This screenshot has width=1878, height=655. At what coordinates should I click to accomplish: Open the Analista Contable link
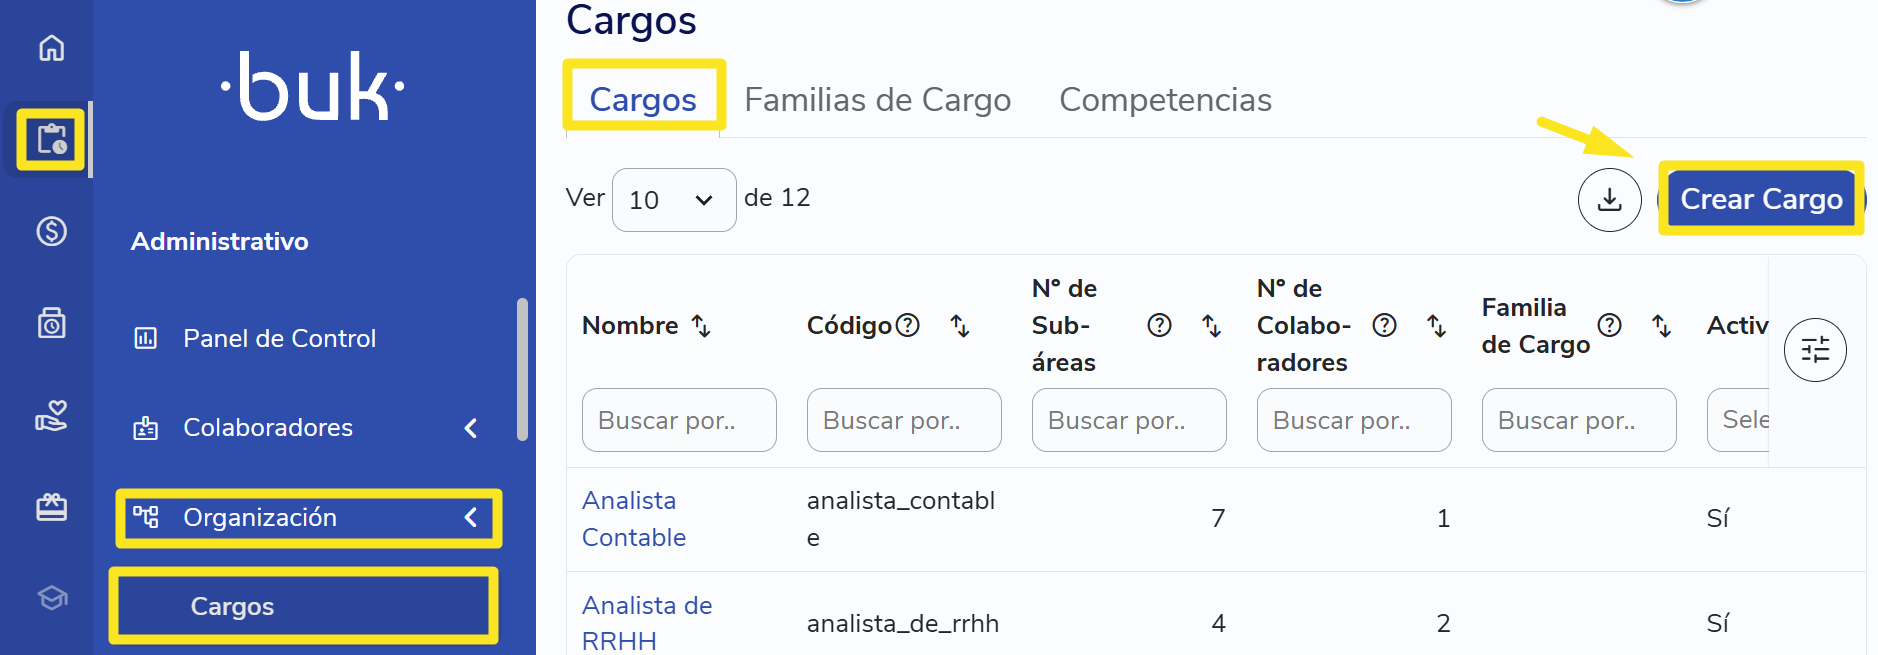(633, 519)
